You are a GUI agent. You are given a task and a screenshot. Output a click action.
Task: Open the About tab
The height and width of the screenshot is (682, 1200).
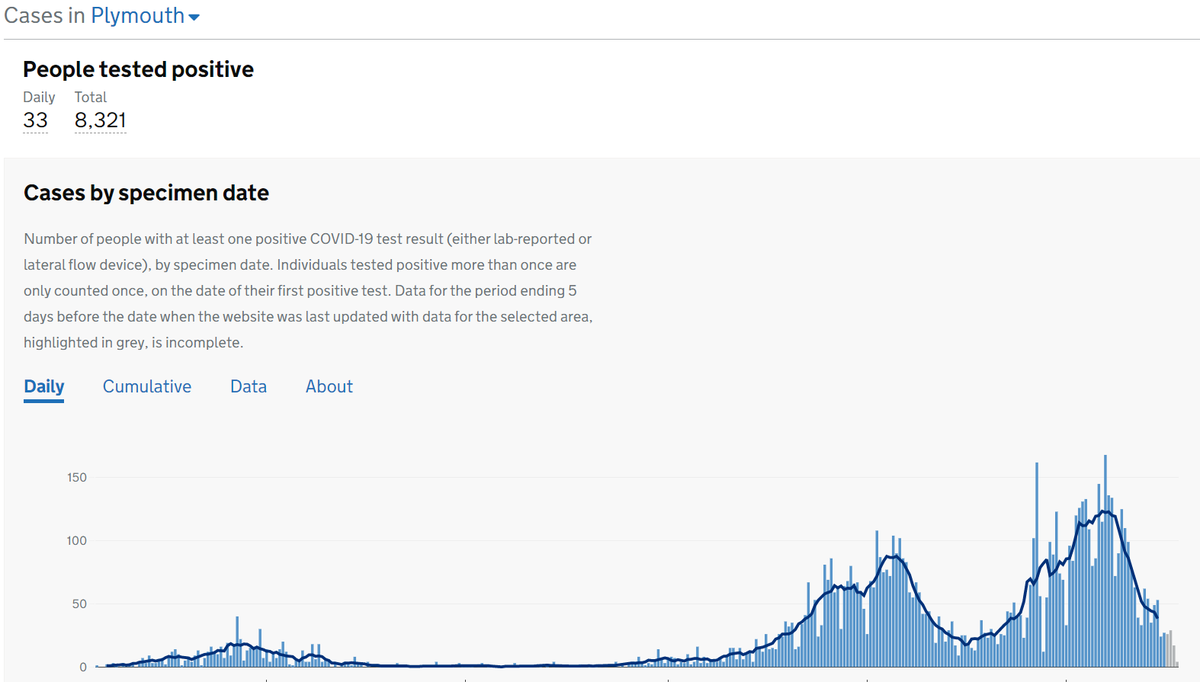pyautogui.click(x=329, y=387)
